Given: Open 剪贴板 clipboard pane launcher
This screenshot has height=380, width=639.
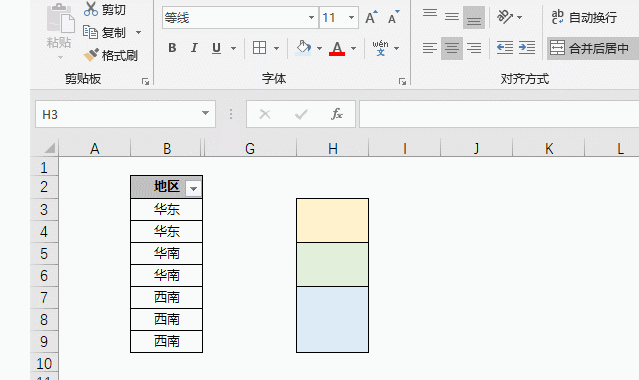Looking at the screenshot, I should pos(145,82).
